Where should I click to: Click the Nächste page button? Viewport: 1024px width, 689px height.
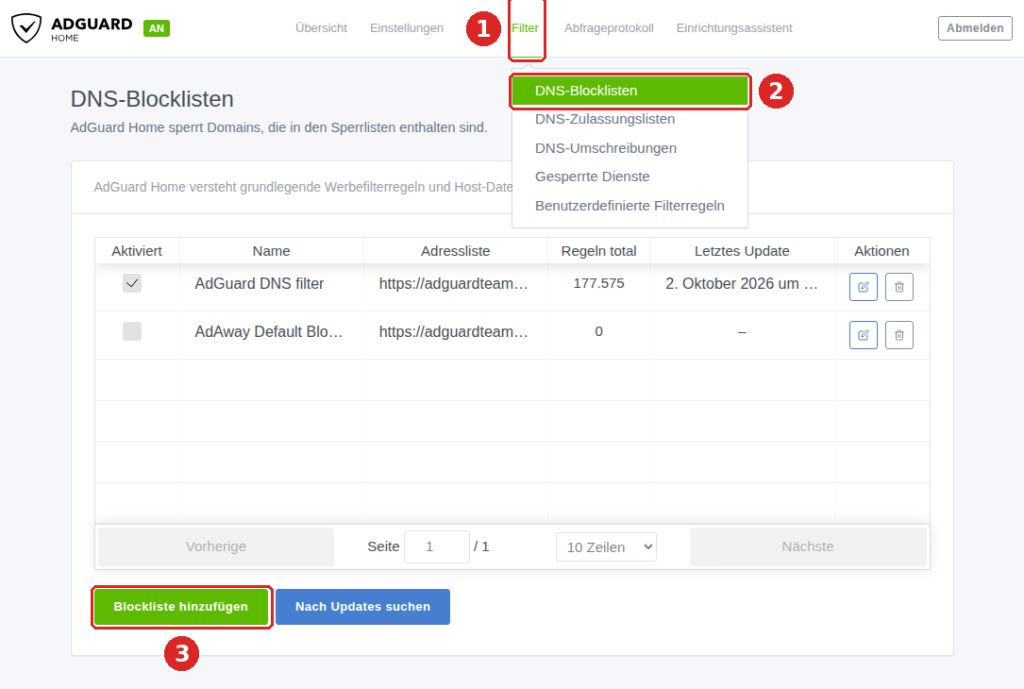[808, 547]
